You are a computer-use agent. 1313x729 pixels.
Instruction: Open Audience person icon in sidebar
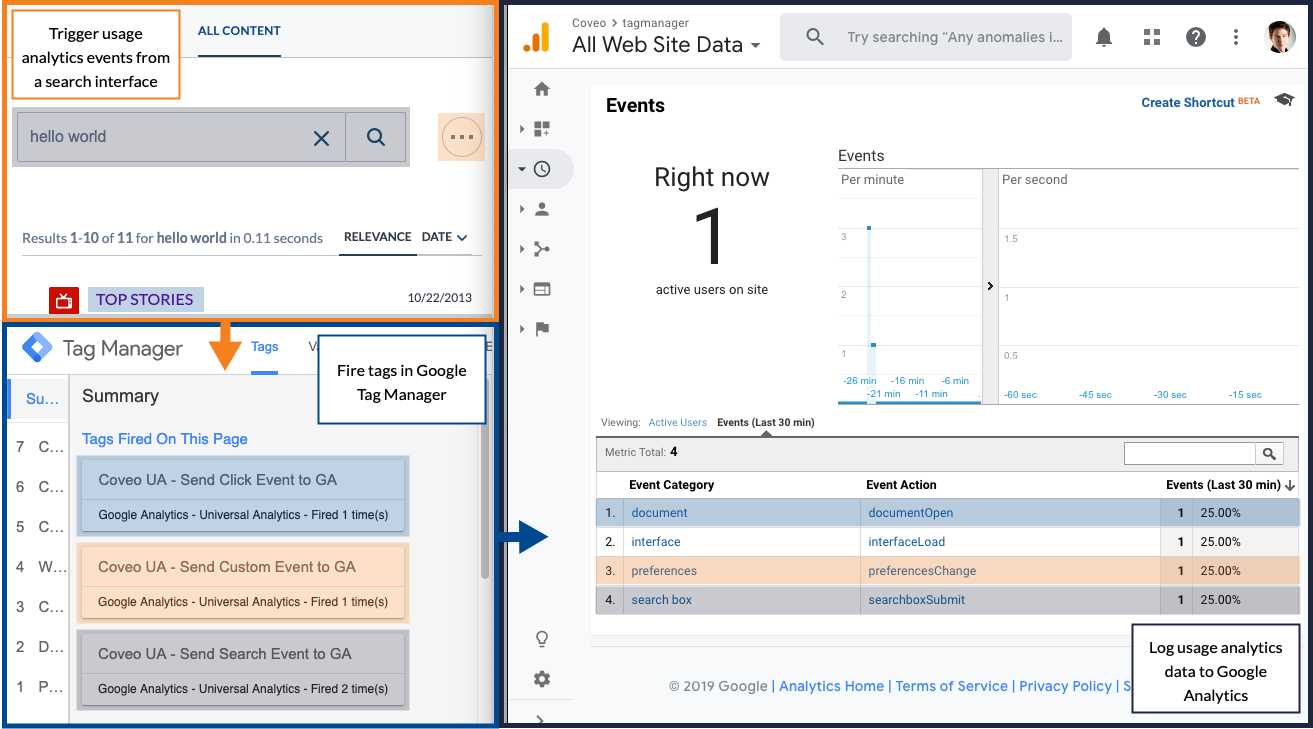pos(542,209)
